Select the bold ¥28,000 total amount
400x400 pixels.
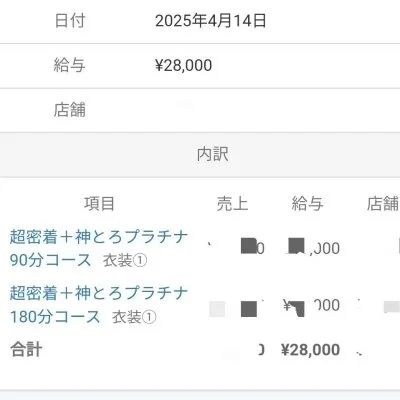pos(311,350)
